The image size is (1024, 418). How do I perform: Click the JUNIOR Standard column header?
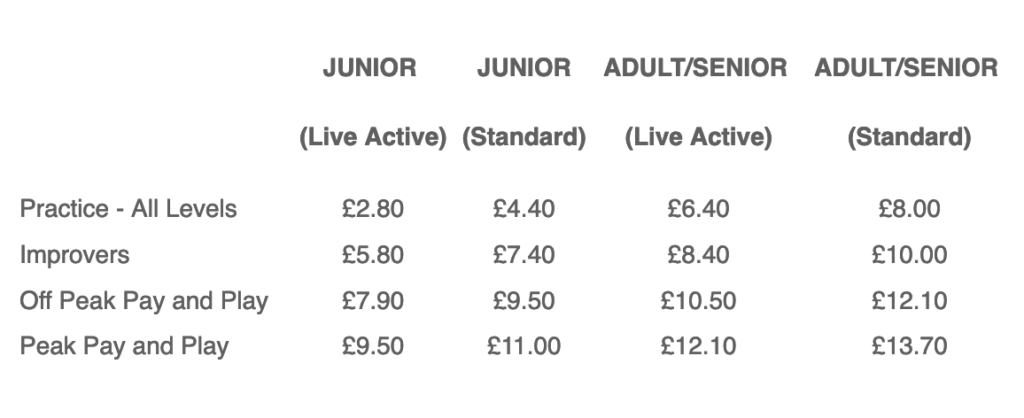[524, 102]
